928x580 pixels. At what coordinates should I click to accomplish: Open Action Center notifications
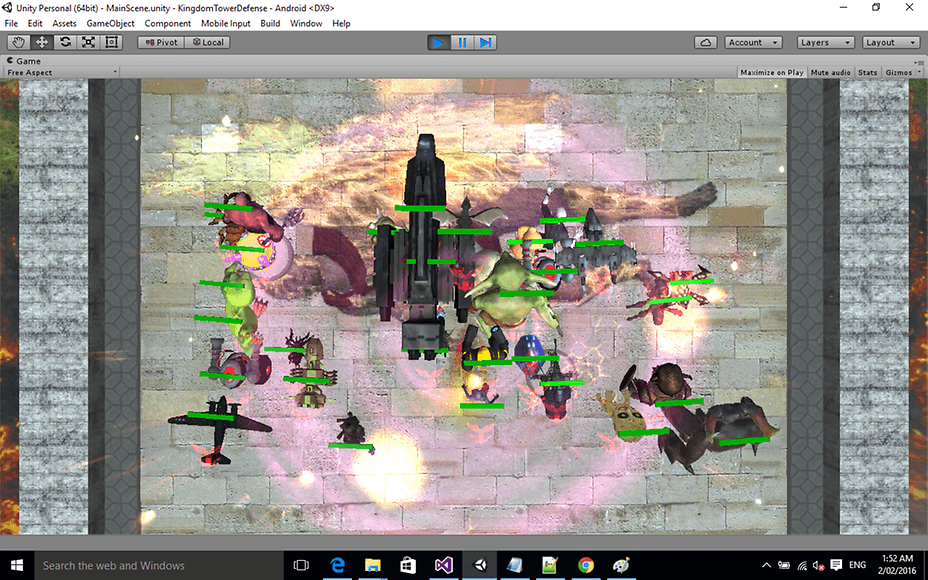tap(836, 565)
